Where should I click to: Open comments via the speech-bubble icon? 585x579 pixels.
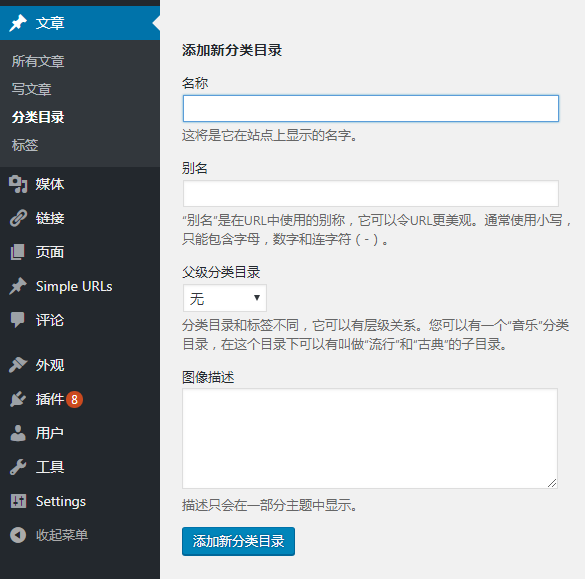coord(18,320)
